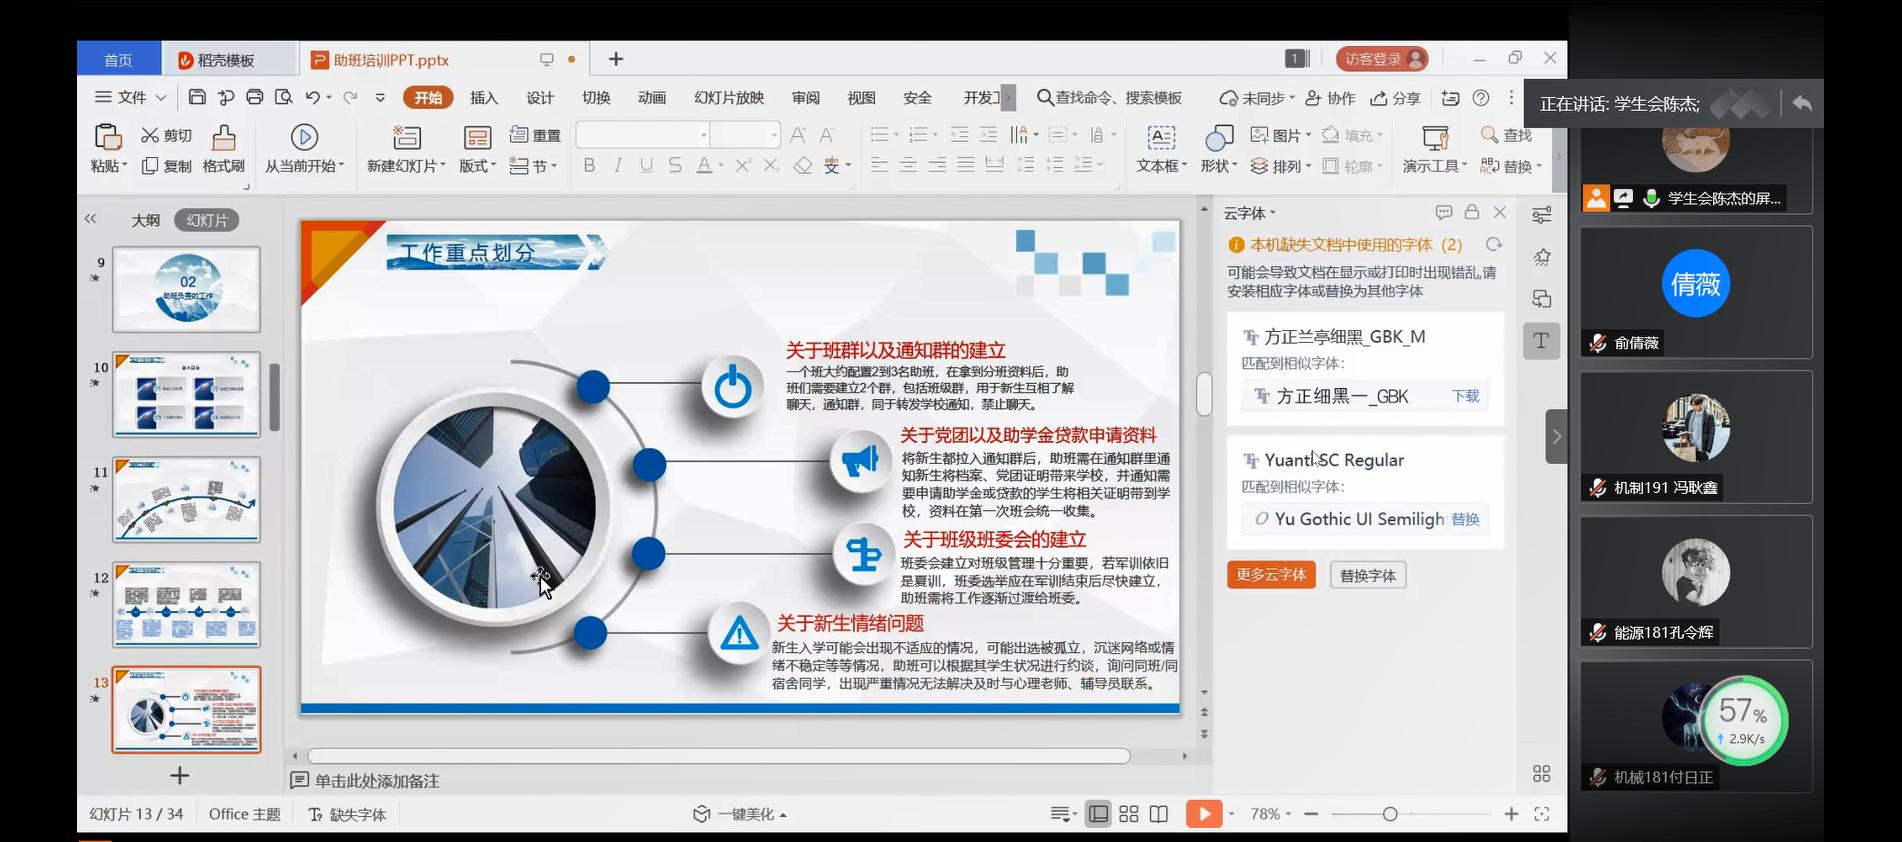The image size is (1902, 842).
Task: Toggle normal view in status bar
Action: [x=1098, y=814]
